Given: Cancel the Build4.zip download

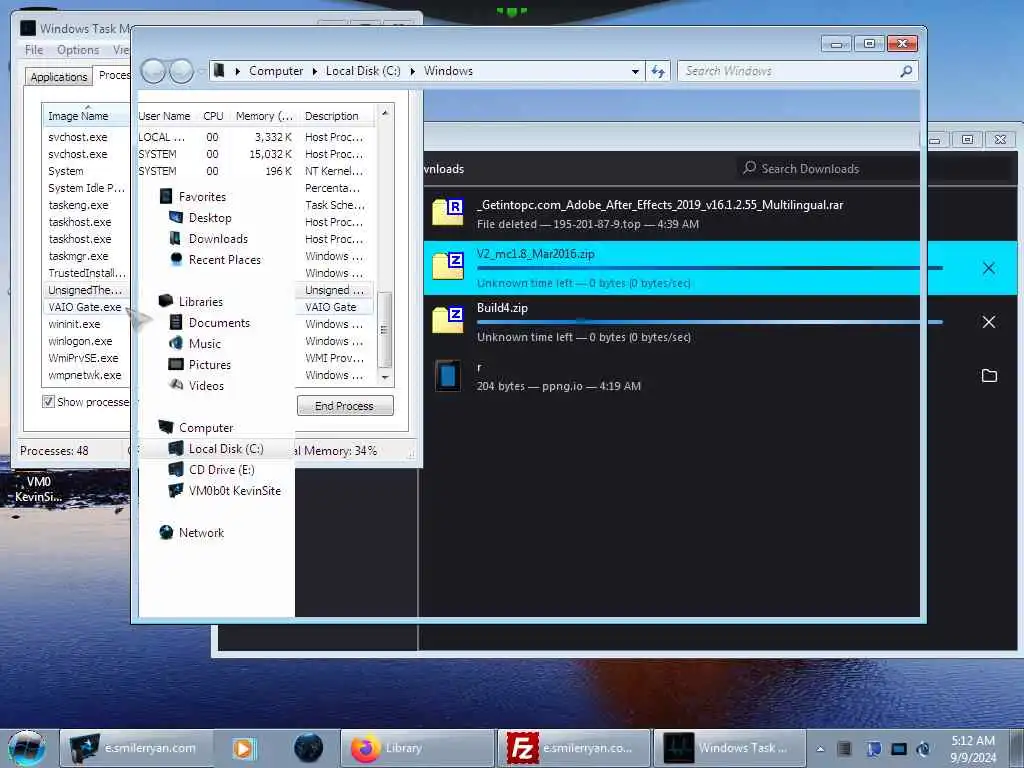Looking at the screenshot, I should (x=989, y=322).
